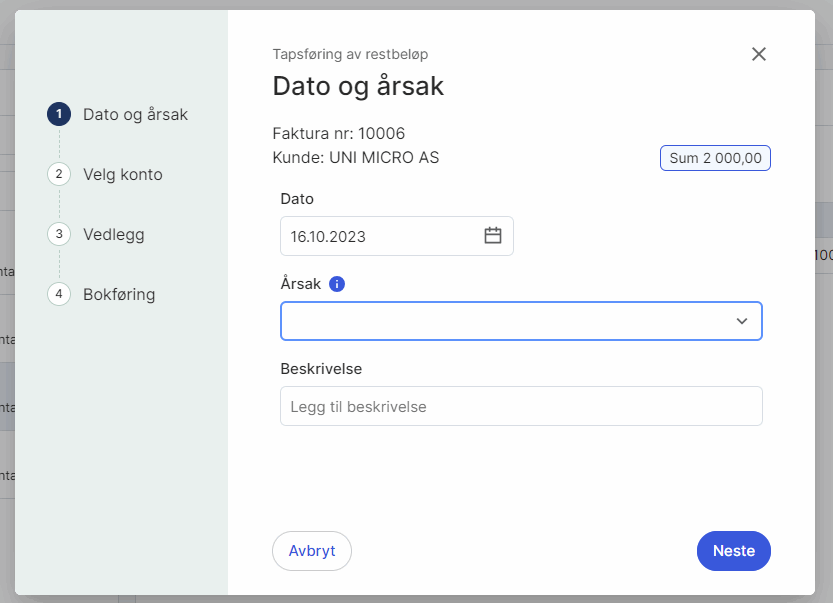
Task: Select step 1 circle in wizard
Action: (59, 114)
